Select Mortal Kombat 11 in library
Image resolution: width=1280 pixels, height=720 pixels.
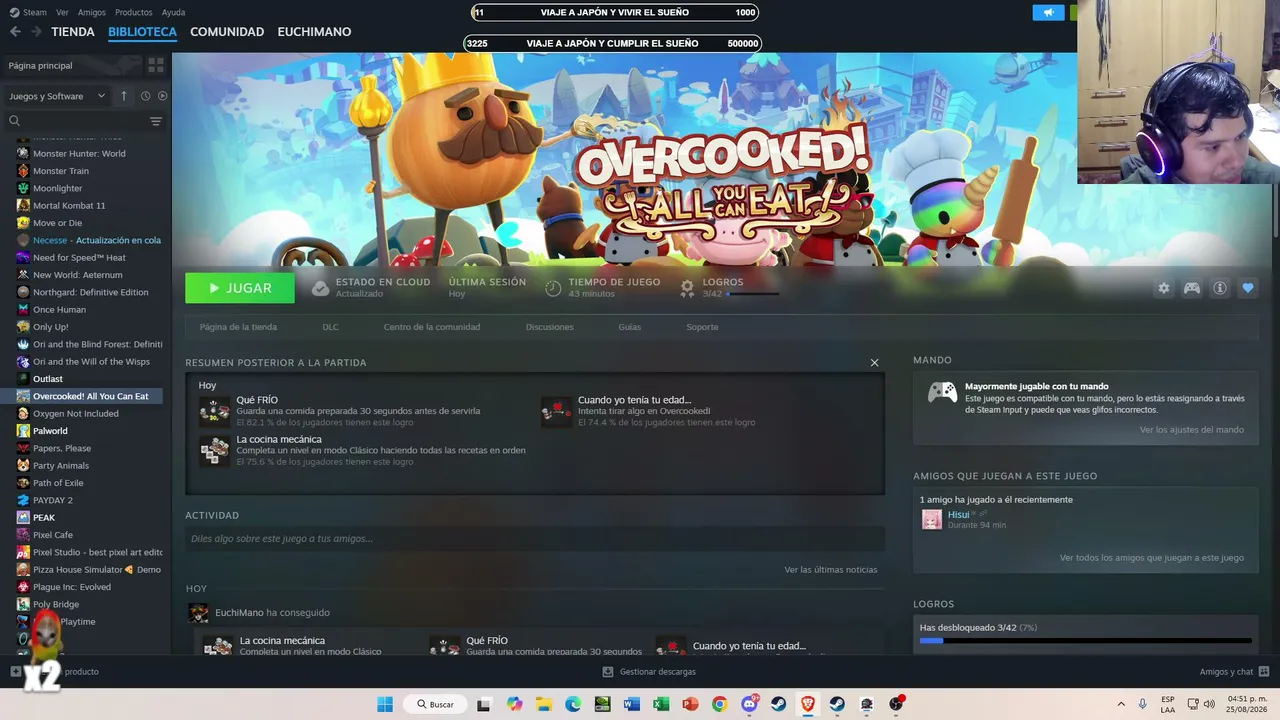[69, 206]
